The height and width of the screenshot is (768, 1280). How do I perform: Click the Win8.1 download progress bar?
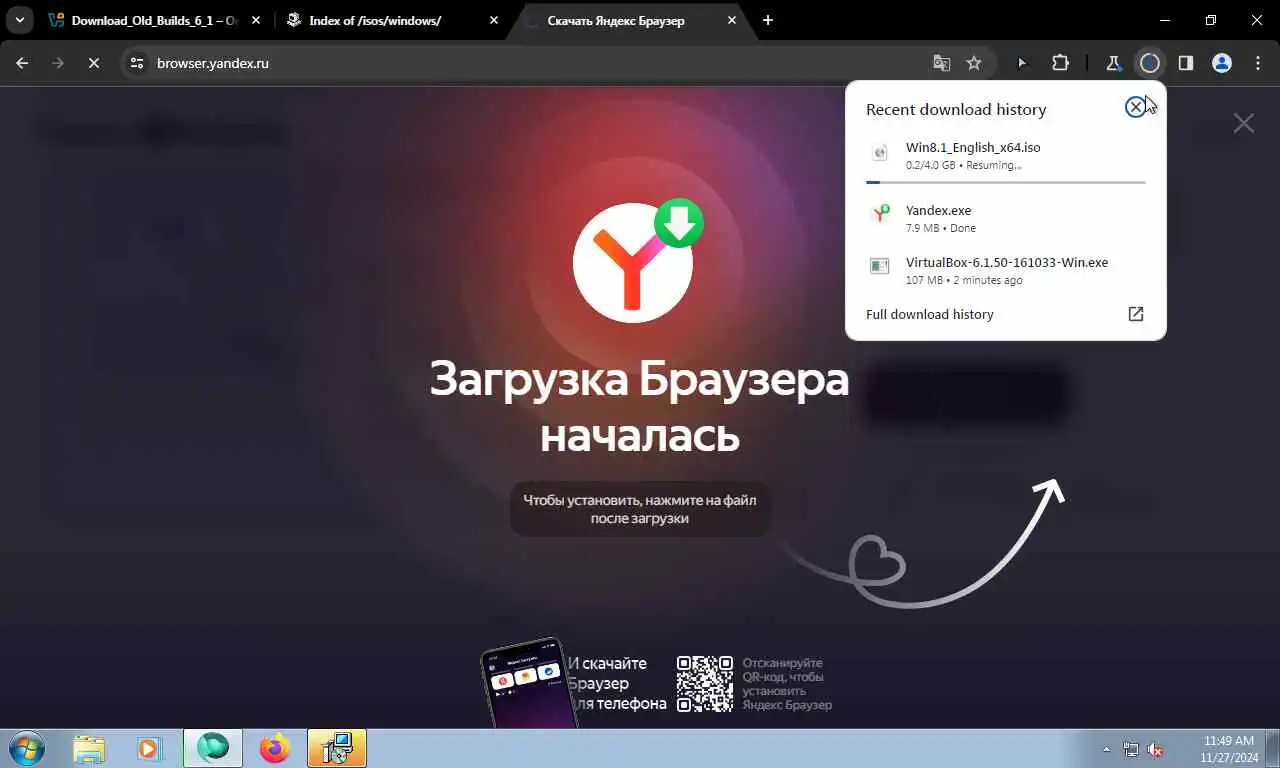click(x=1005, y=182)
